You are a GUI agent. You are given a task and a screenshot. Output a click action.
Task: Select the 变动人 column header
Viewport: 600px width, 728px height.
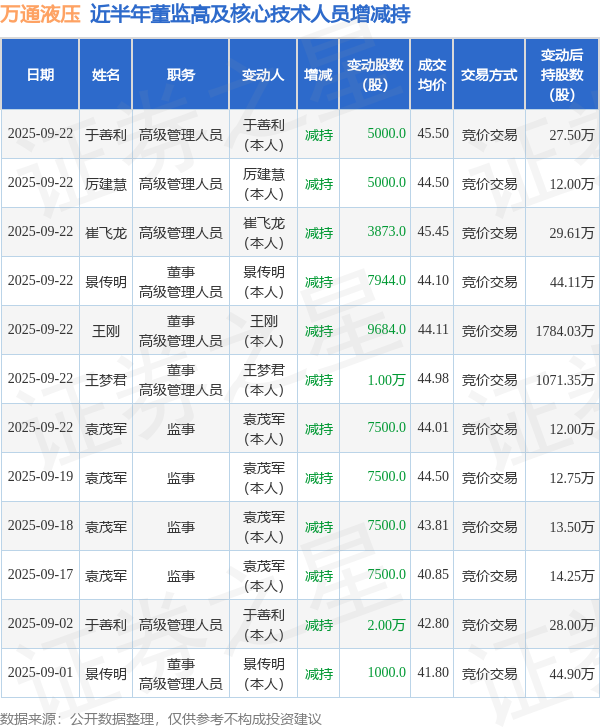263,75
